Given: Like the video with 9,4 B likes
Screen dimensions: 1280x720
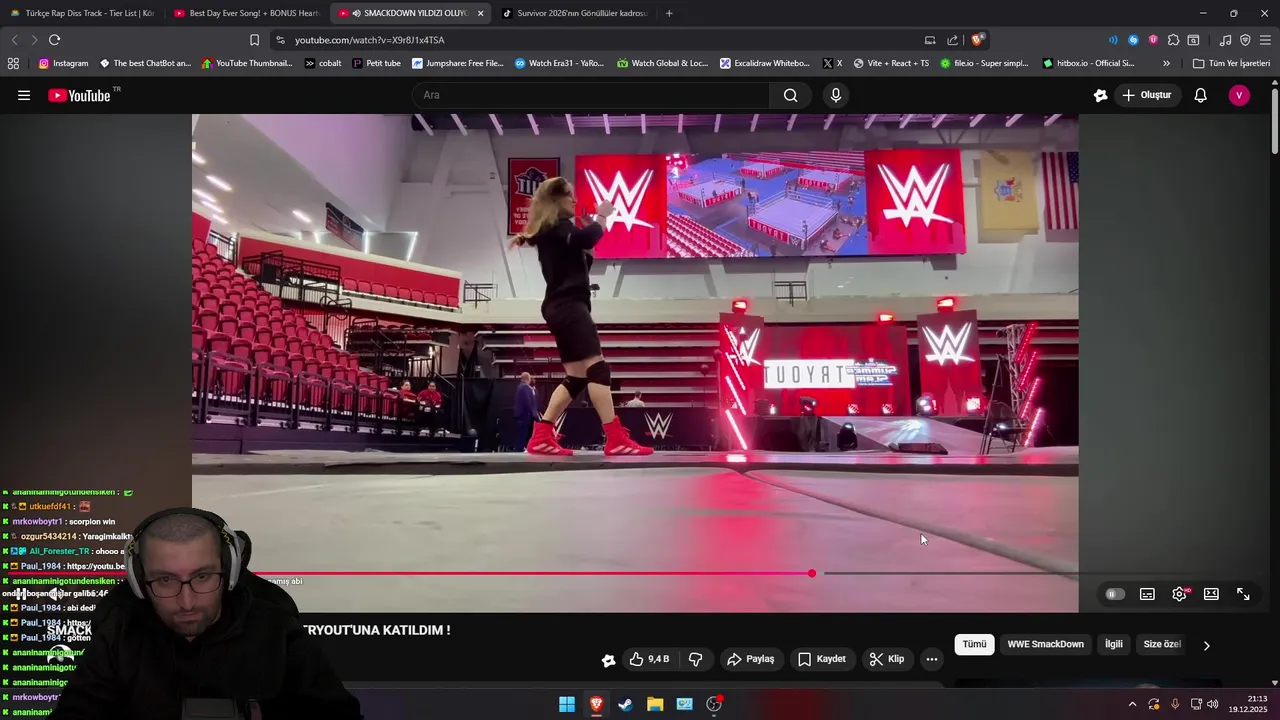Looking at the screenshot, I should coord(648,659).
